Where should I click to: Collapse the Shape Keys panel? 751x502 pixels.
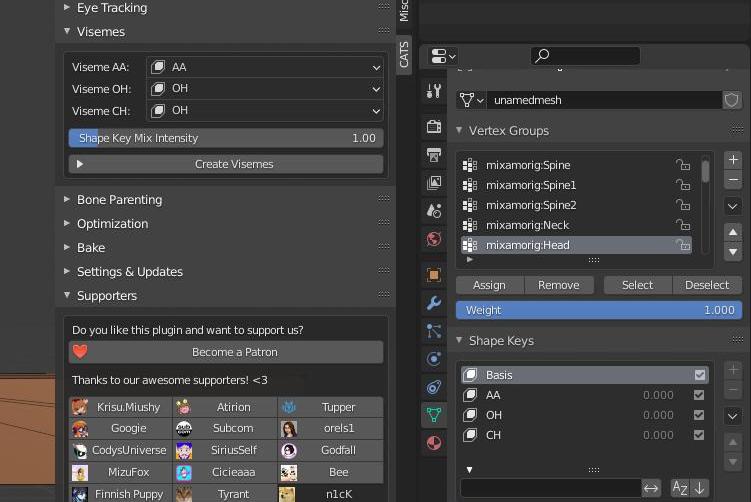500,341
